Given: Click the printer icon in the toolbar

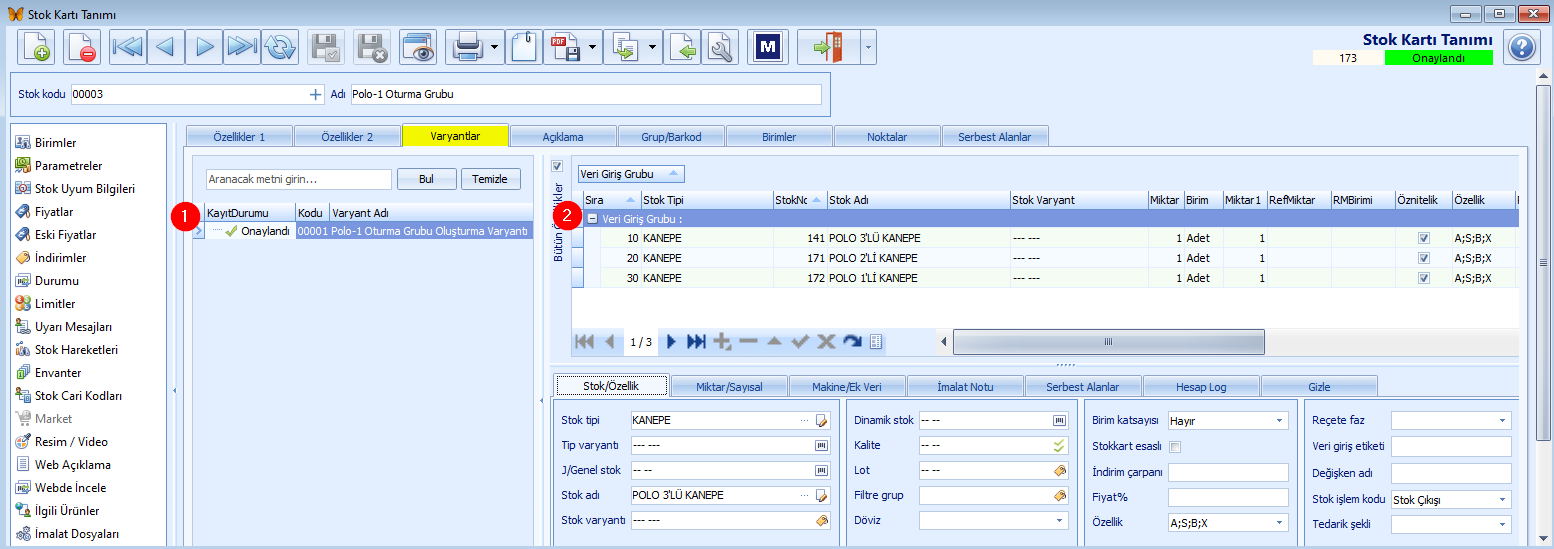Looking at the screenshot, I should point(468,47).
